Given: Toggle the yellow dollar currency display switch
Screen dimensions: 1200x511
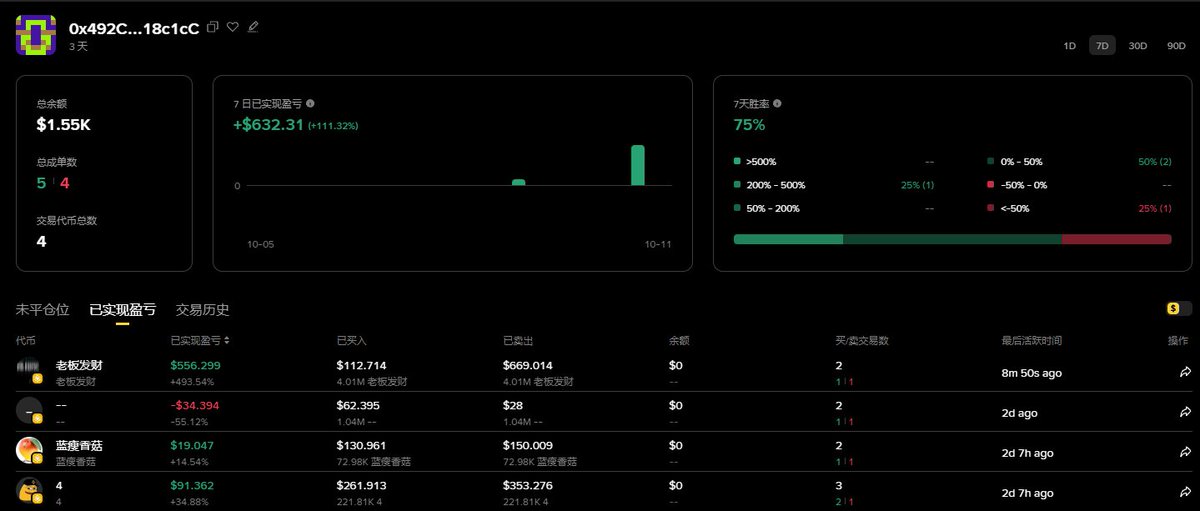Looking at the screenshot, I should (1178, 309).
